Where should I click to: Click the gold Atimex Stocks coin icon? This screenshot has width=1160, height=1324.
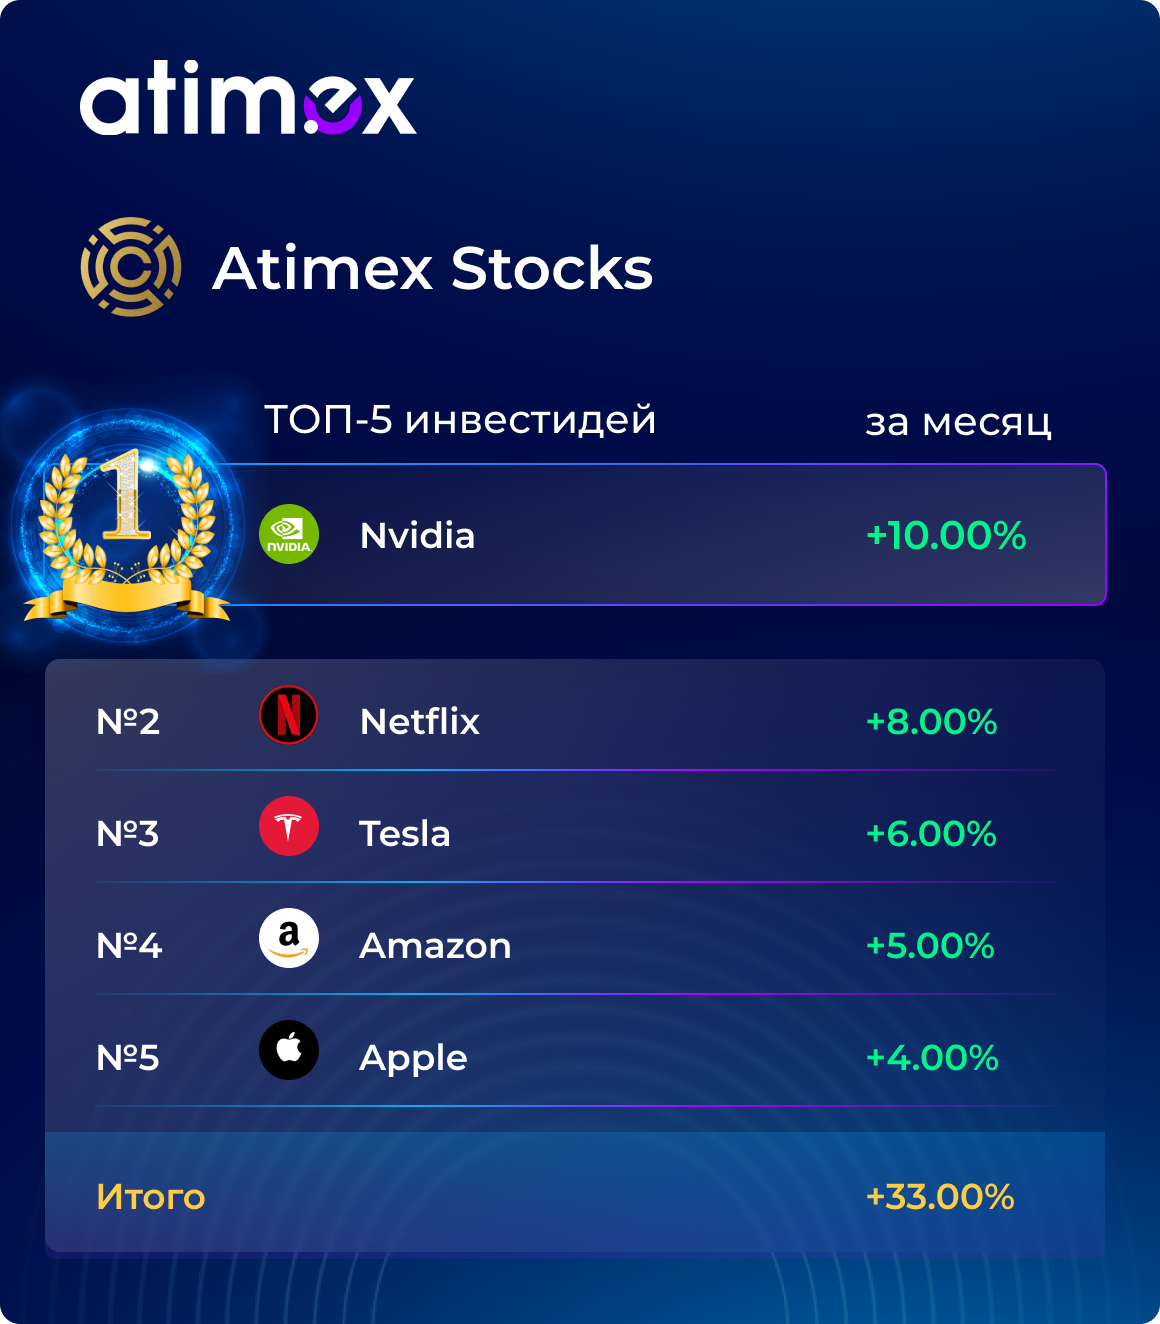[x=131, y=267]
